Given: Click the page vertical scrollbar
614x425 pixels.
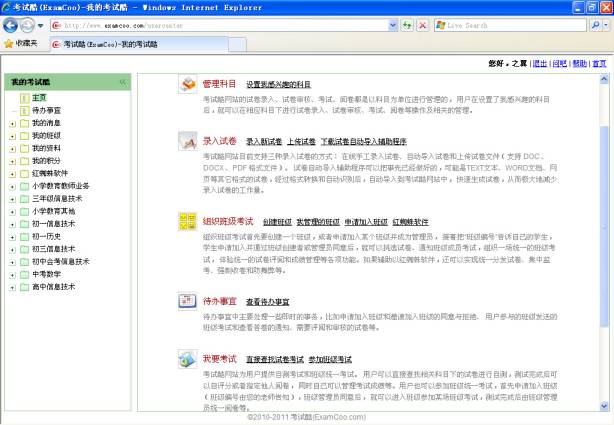Looking at the screenshot, I should click(603, 240).
